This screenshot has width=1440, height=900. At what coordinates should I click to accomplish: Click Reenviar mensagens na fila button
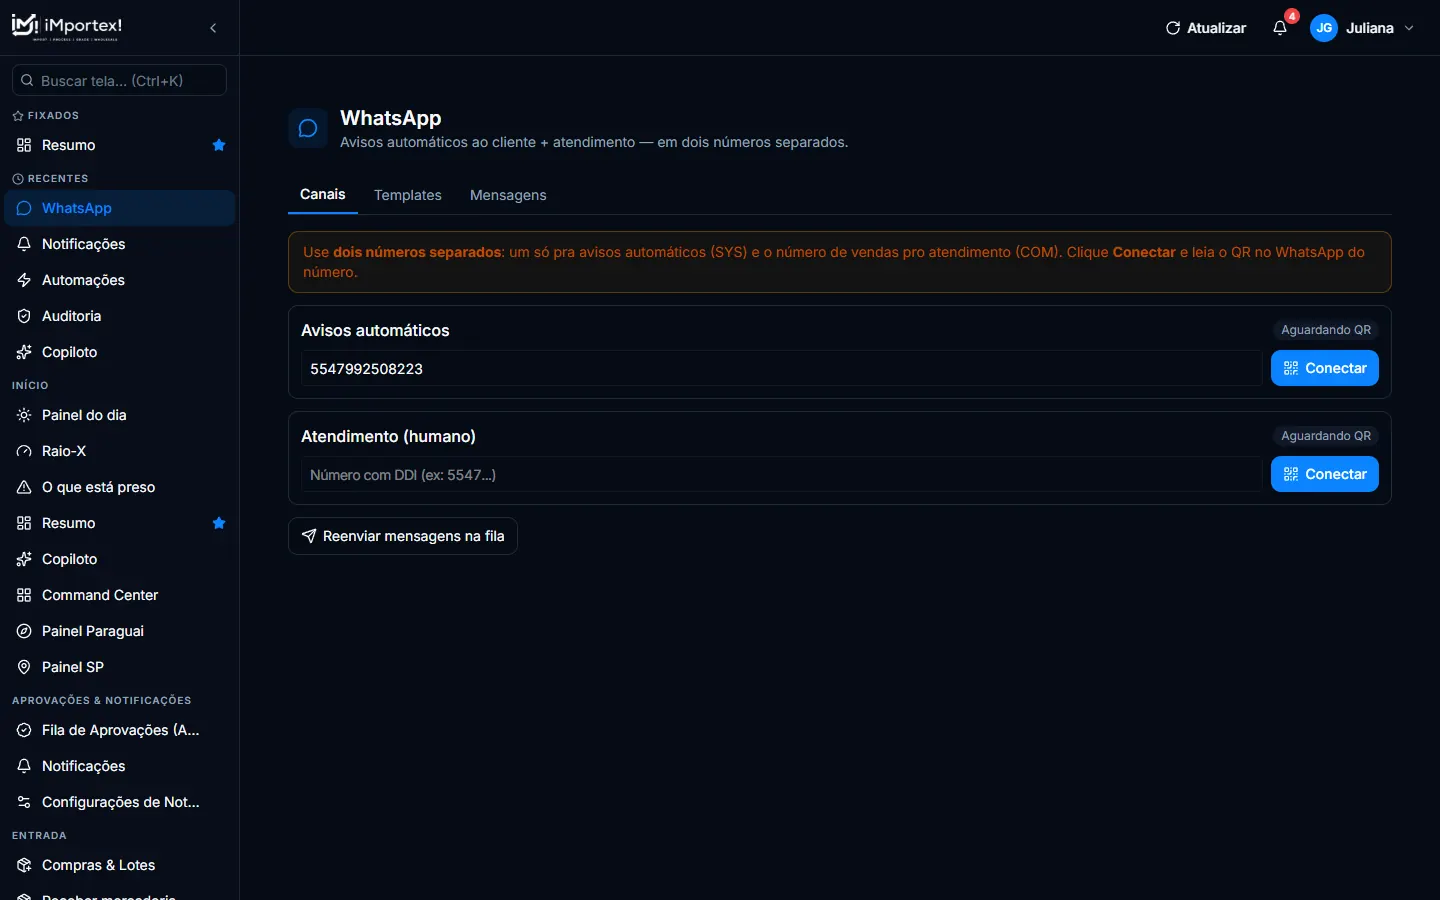click(403, 536)
